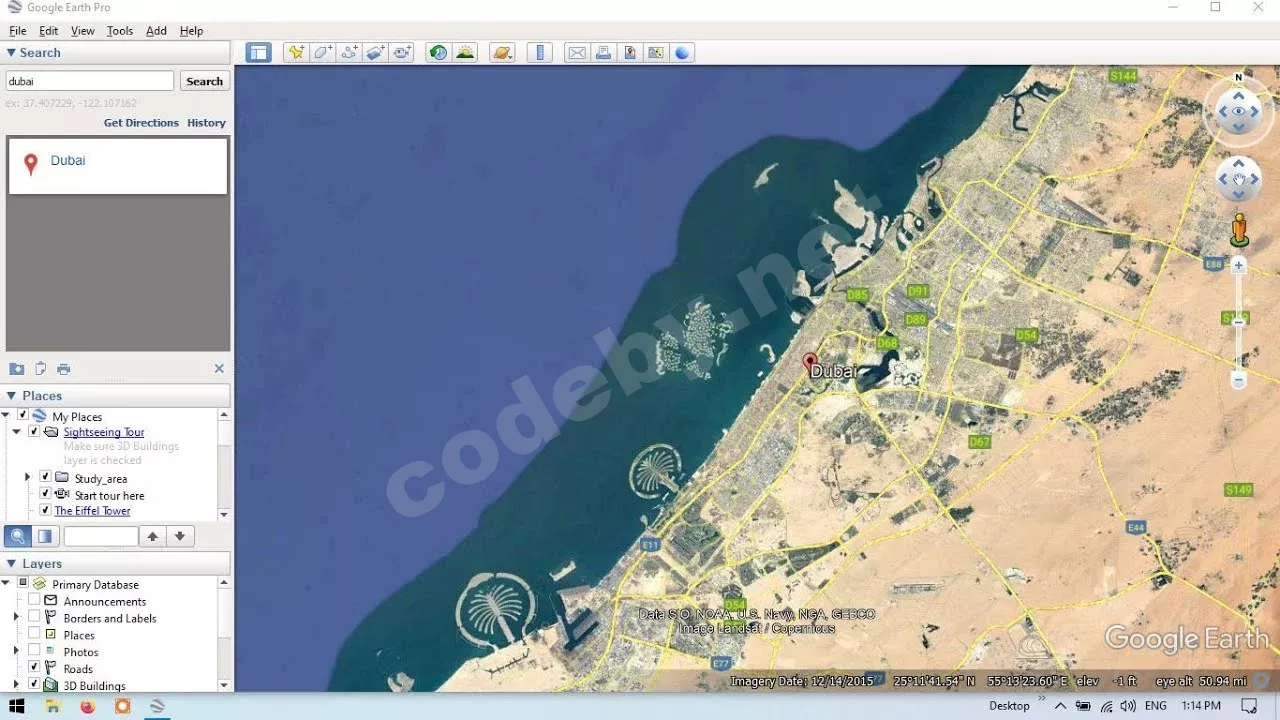
Task: Email the current view
Action: tap(577, 53)
